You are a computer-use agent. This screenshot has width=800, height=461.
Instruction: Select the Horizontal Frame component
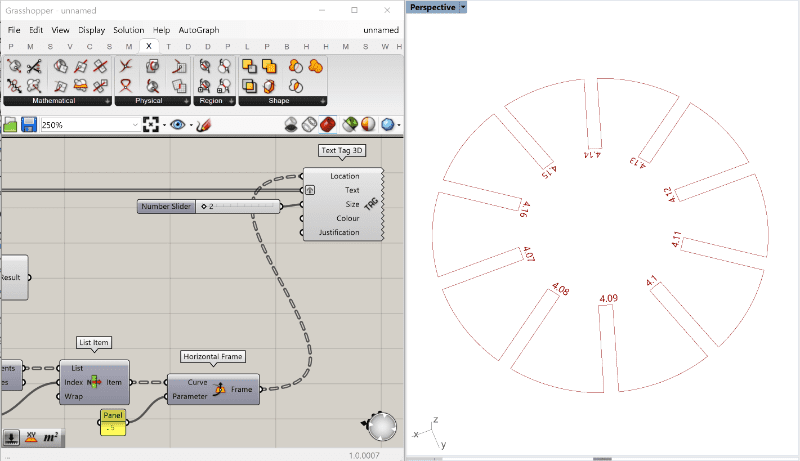[x=213, y=389]
